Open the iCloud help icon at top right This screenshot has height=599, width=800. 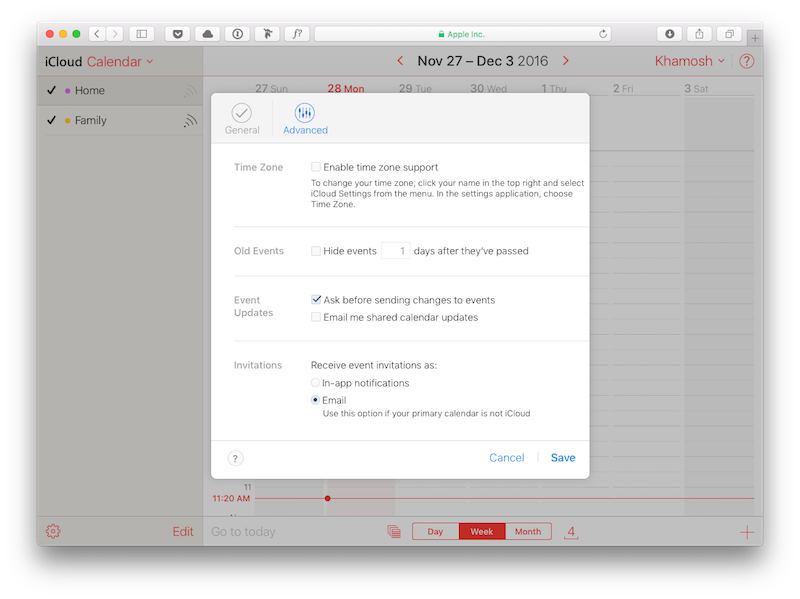pos(746,61)
